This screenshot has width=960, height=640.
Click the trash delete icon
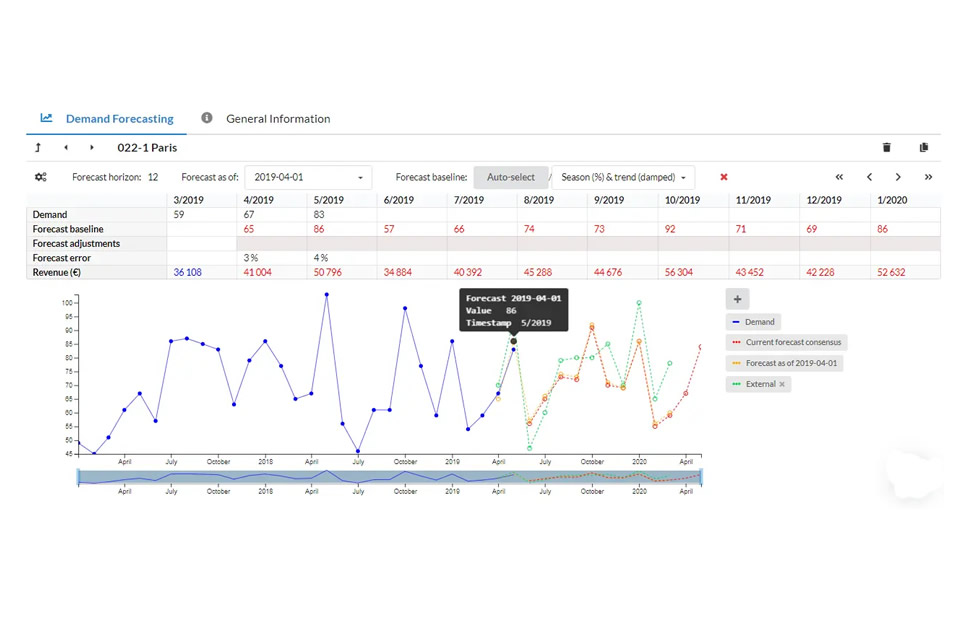(886, 148)
